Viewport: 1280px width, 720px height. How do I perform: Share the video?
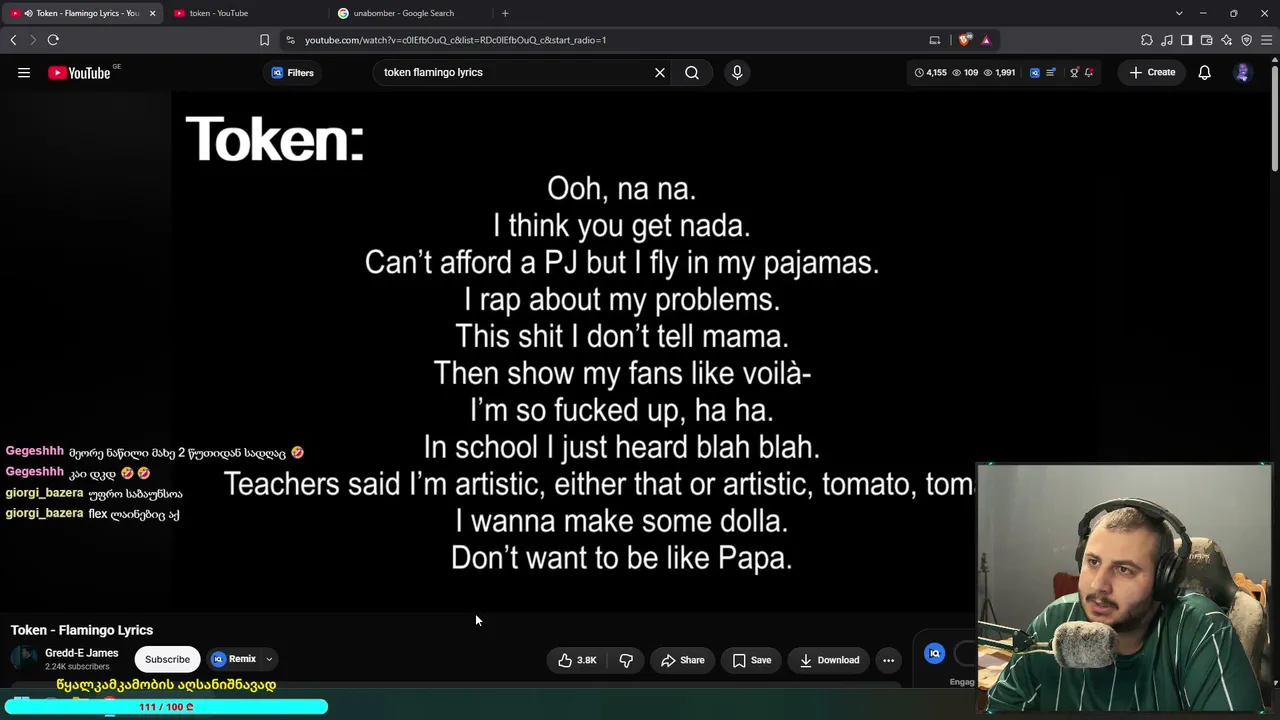682,660
